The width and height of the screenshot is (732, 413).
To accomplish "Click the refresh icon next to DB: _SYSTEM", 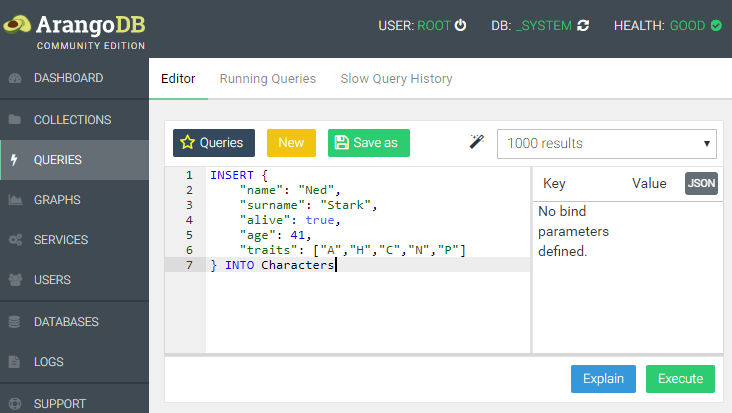I will (x=583, y=26).
